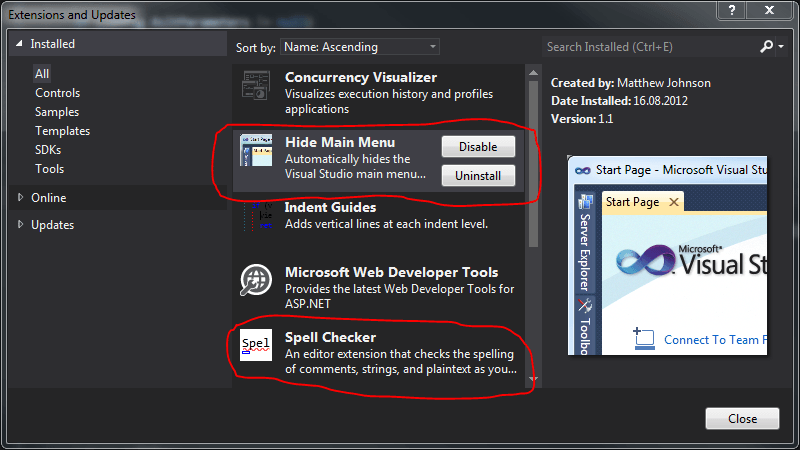Select the Indent Guides list entry title
800x450 pixels.
click(331, 208)
